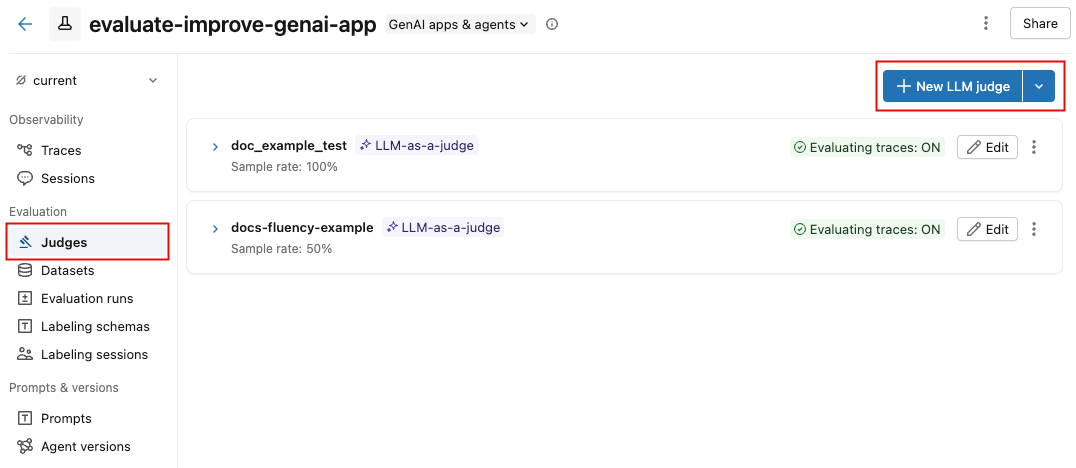Click the back arrow icon

(25, 24)
